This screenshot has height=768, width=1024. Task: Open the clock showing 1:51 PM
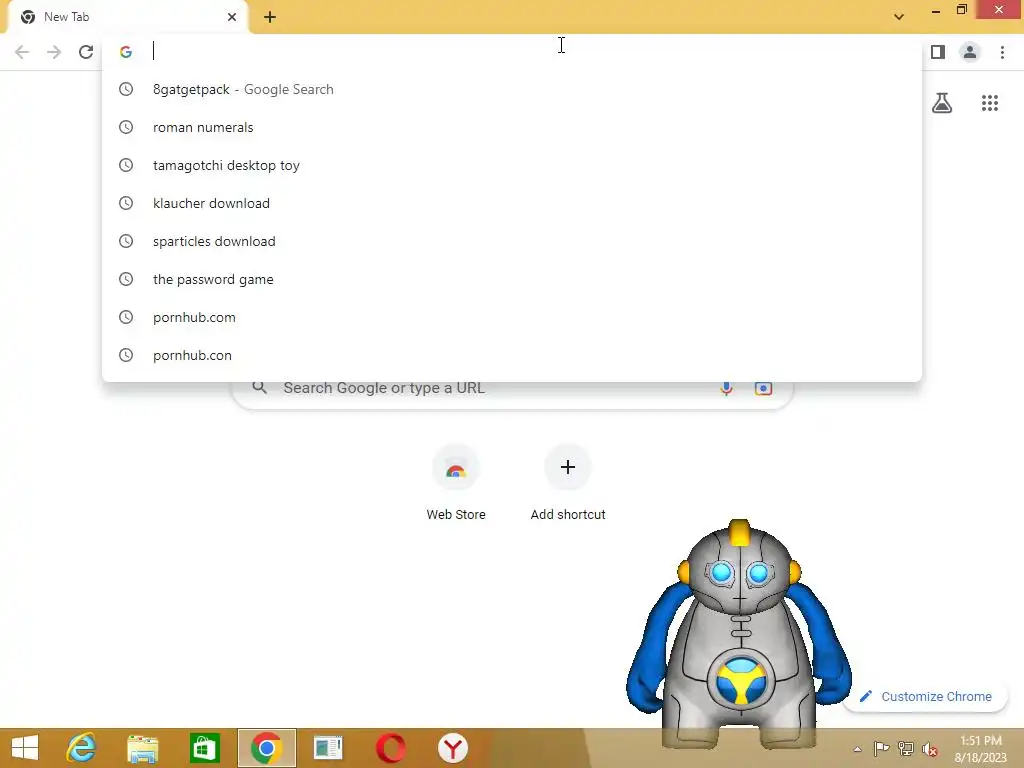click(980, 748)
